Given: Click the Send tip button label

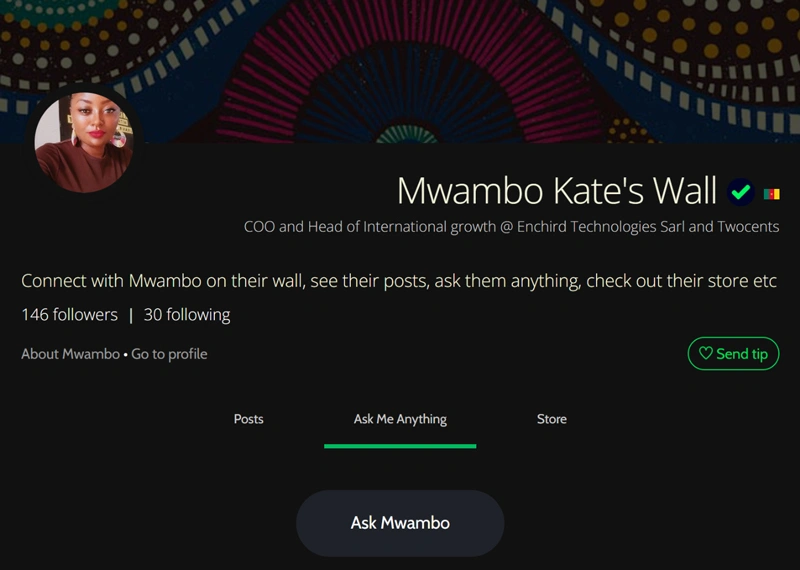Looking at the screenshot, I should [x=742, y=354].
